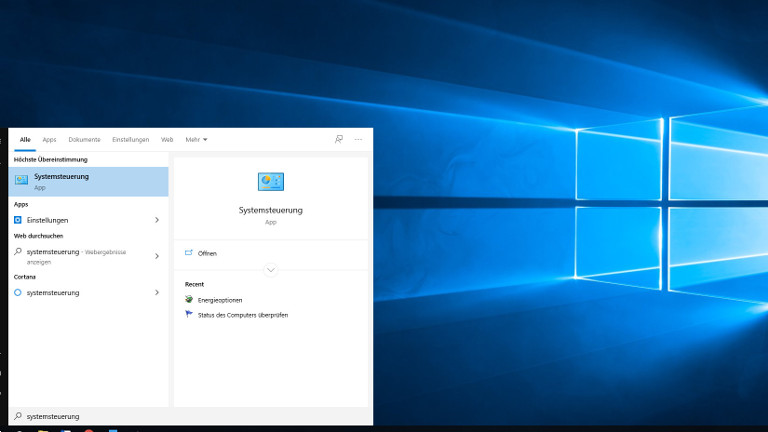Expand the Cortana systemsteuerung chevron
The height and width of the screenshot is (432, 768).
pos(157,293)
